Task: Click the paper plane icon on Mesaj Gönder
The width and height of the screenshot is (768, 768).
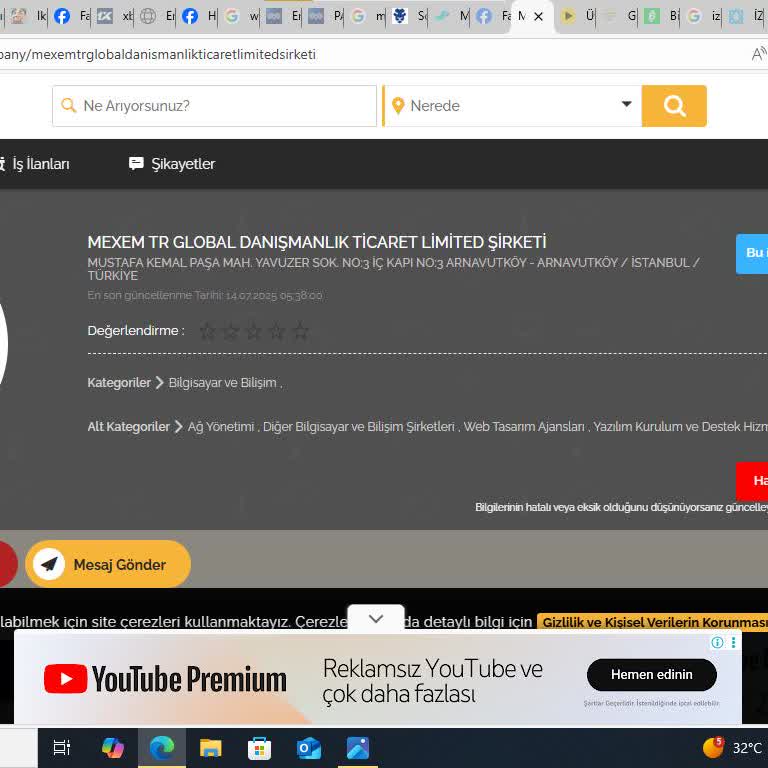Action: (x=49, y=565)
